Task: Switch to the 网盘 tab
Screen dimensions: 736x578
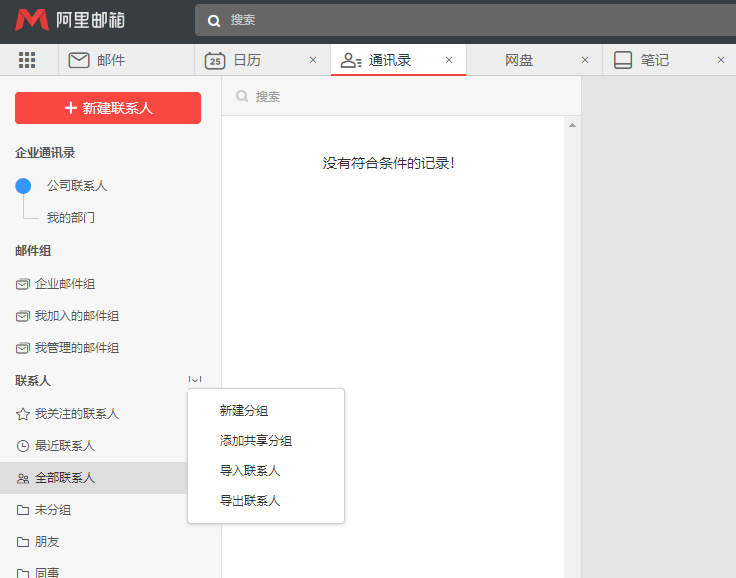Action: coord(519,60)
